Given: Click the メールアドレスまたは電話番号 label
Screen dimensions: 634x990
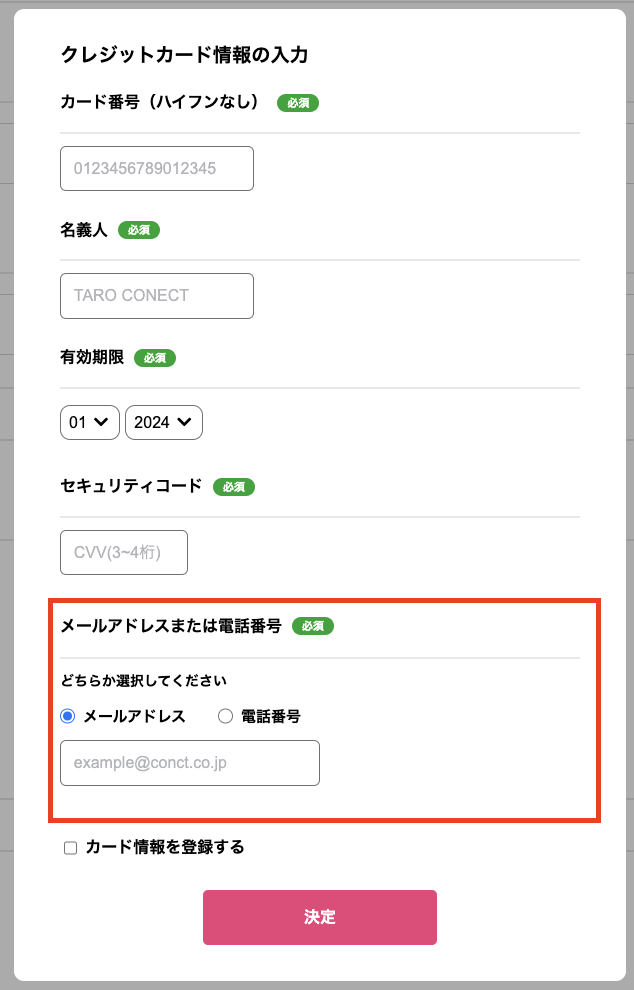Looking at the screenshot, I should tap(171, 626).
